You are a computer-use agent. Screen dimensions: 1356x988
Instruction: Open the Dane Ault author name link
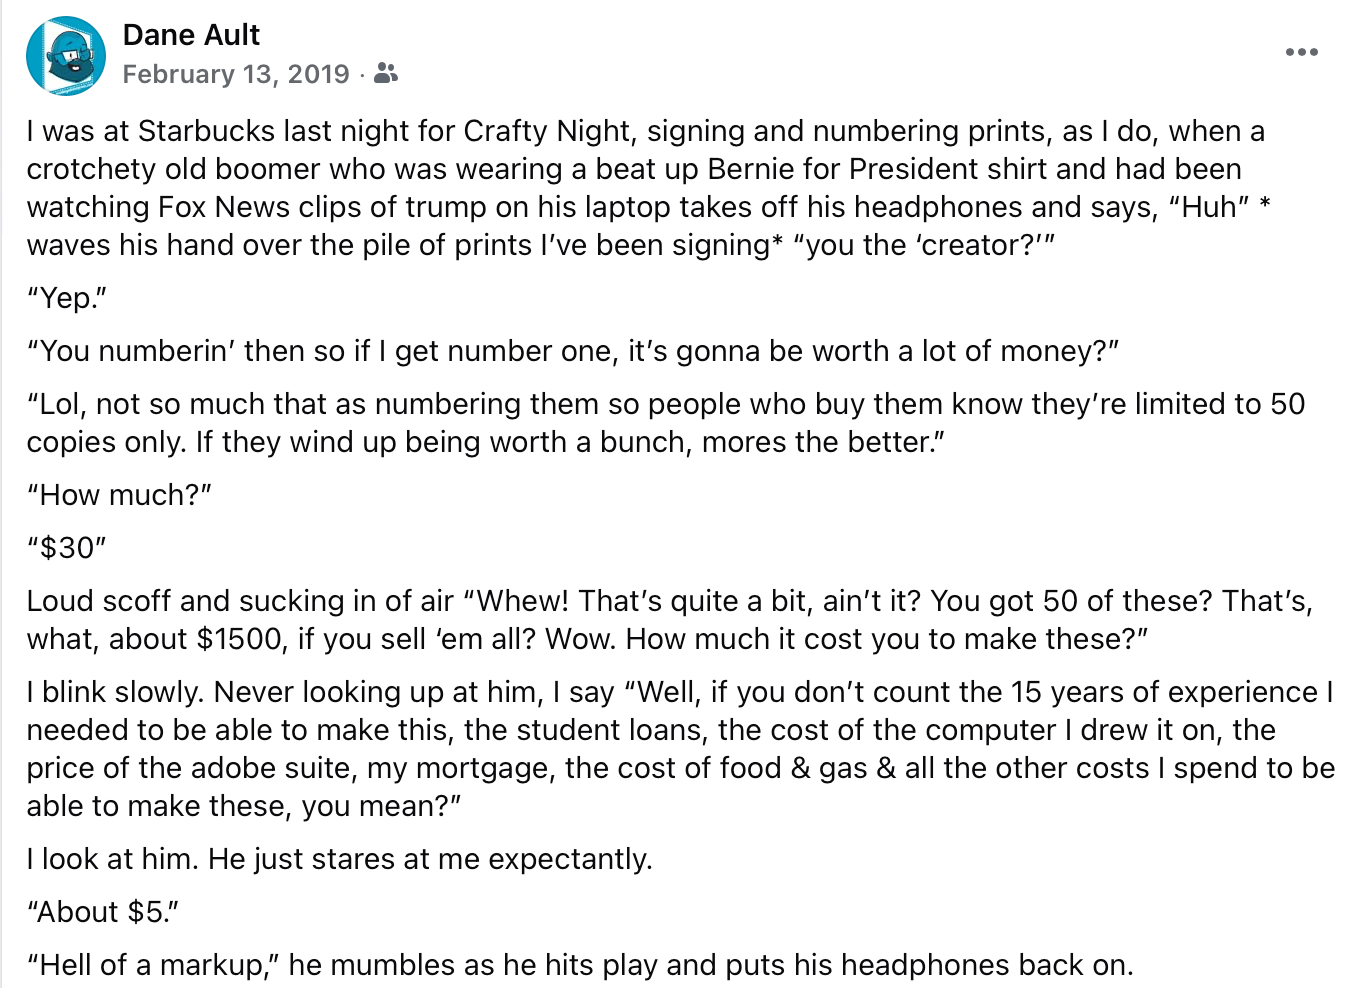point(191,35)
